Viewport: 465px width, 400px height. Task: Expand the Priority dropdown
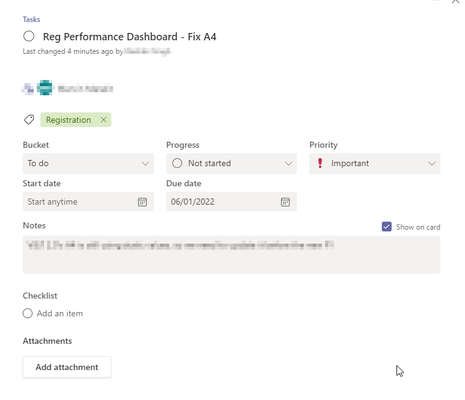375,163
